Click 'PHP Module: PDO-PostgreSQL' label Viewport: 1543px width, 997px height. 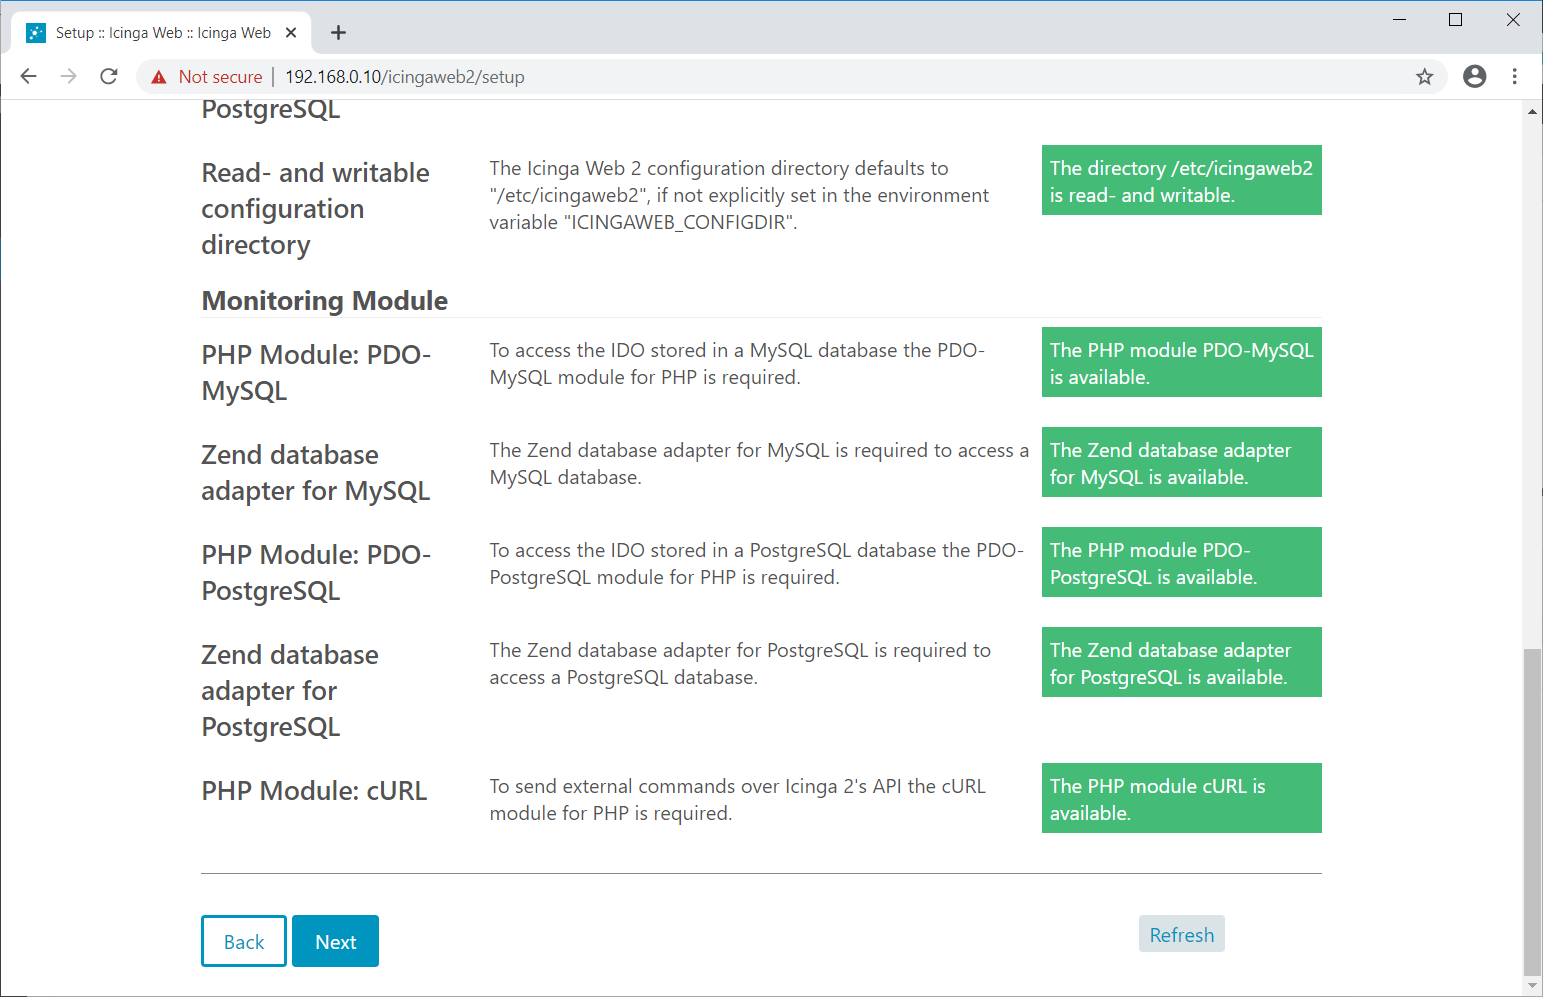316,573
